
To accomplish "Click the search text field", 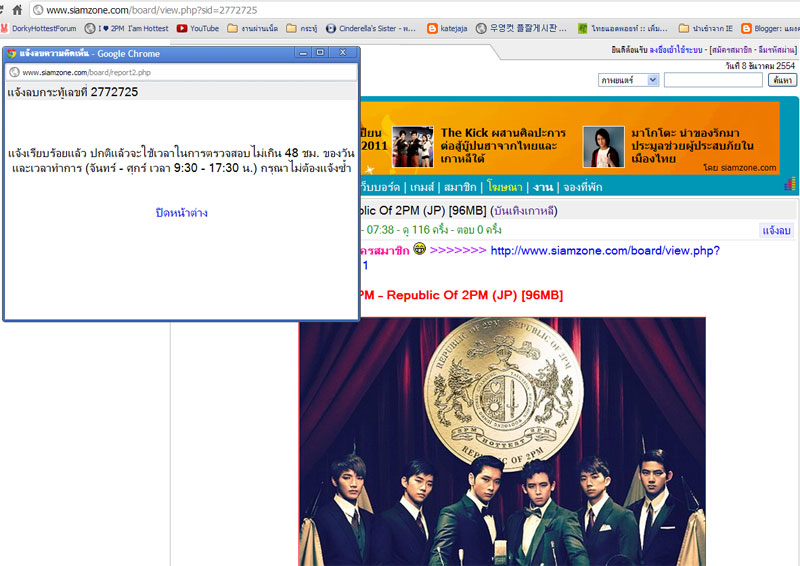I will point(713,80).
